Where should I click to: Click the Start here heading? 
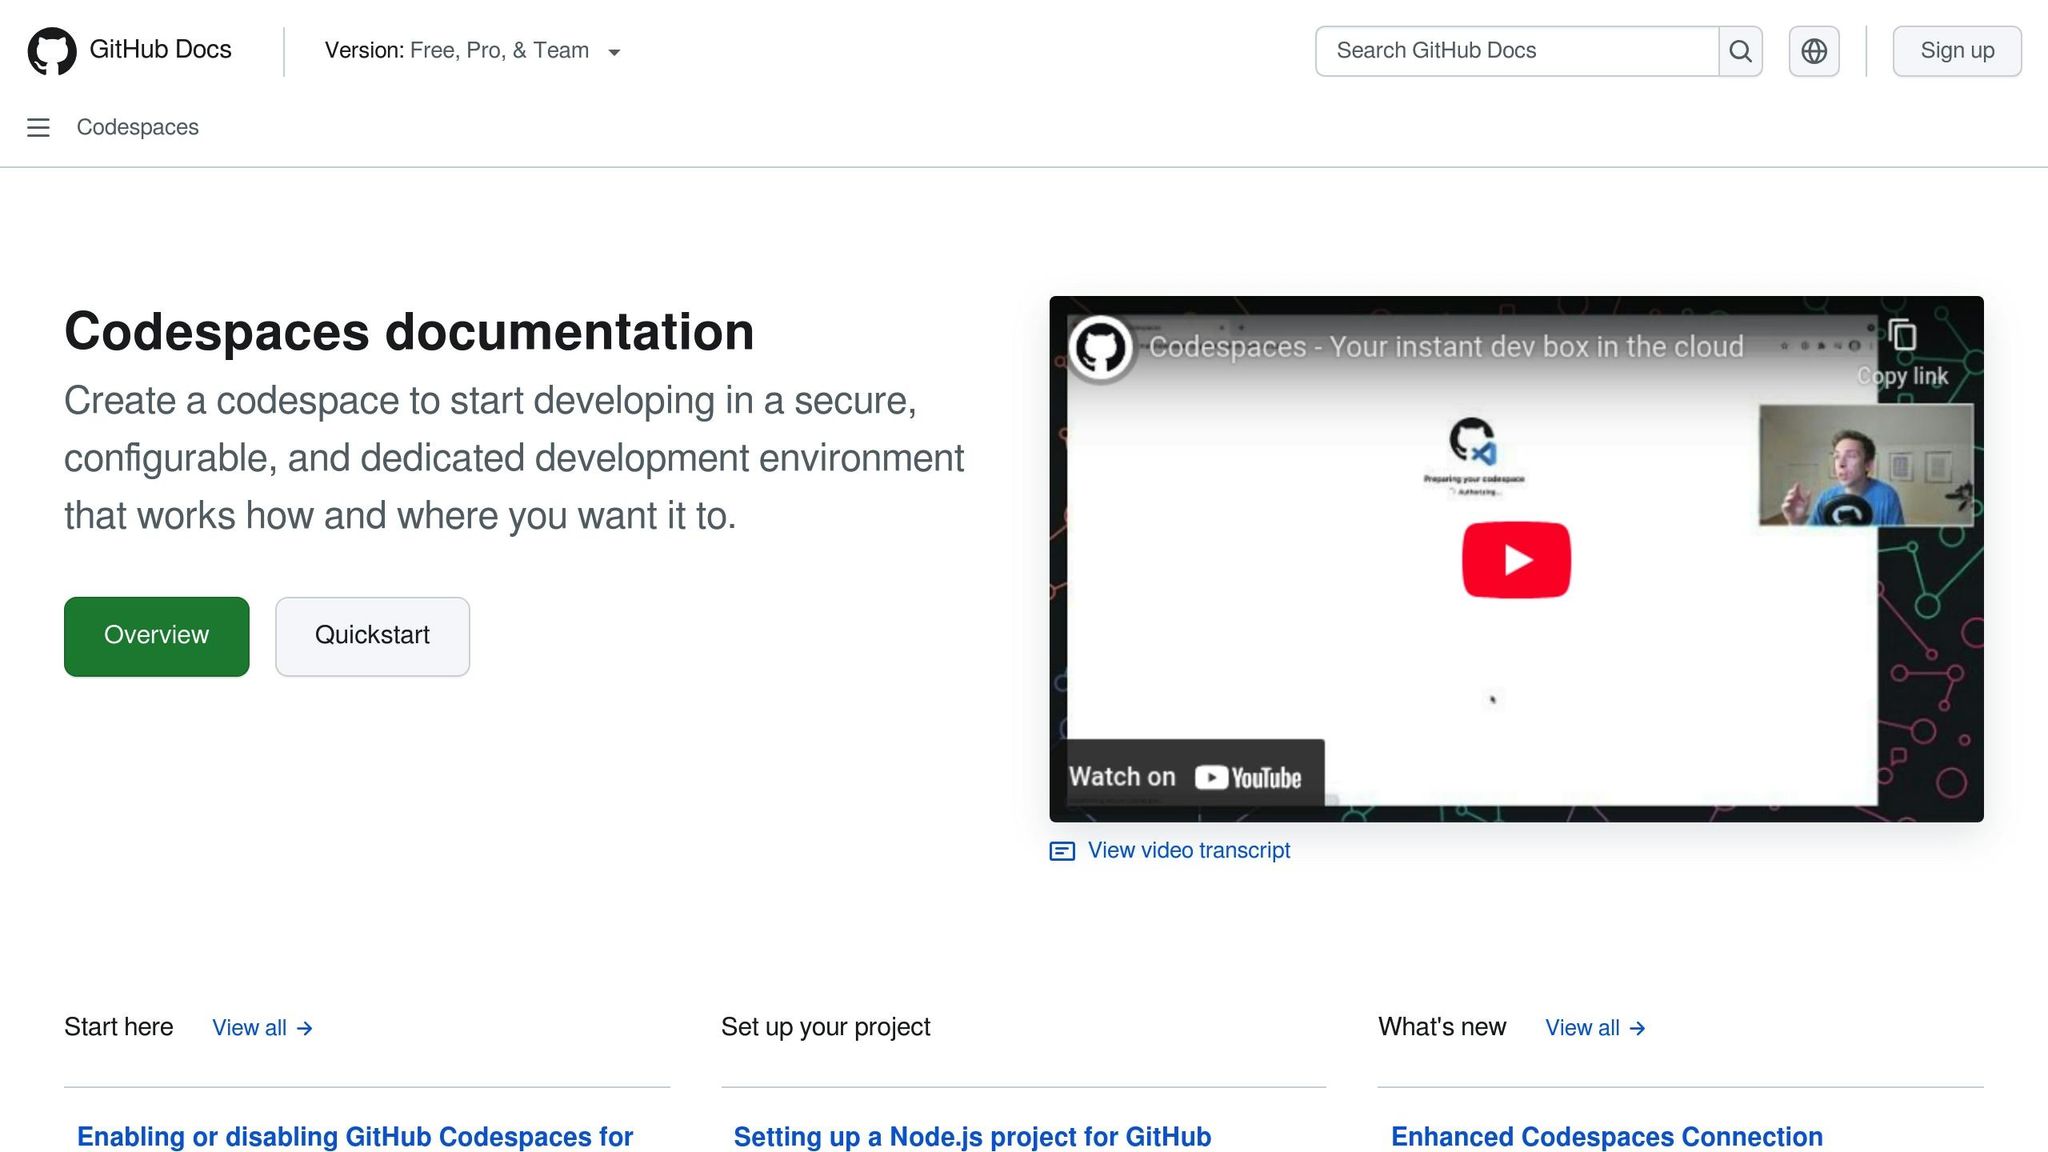click(x=119, y=1027)
